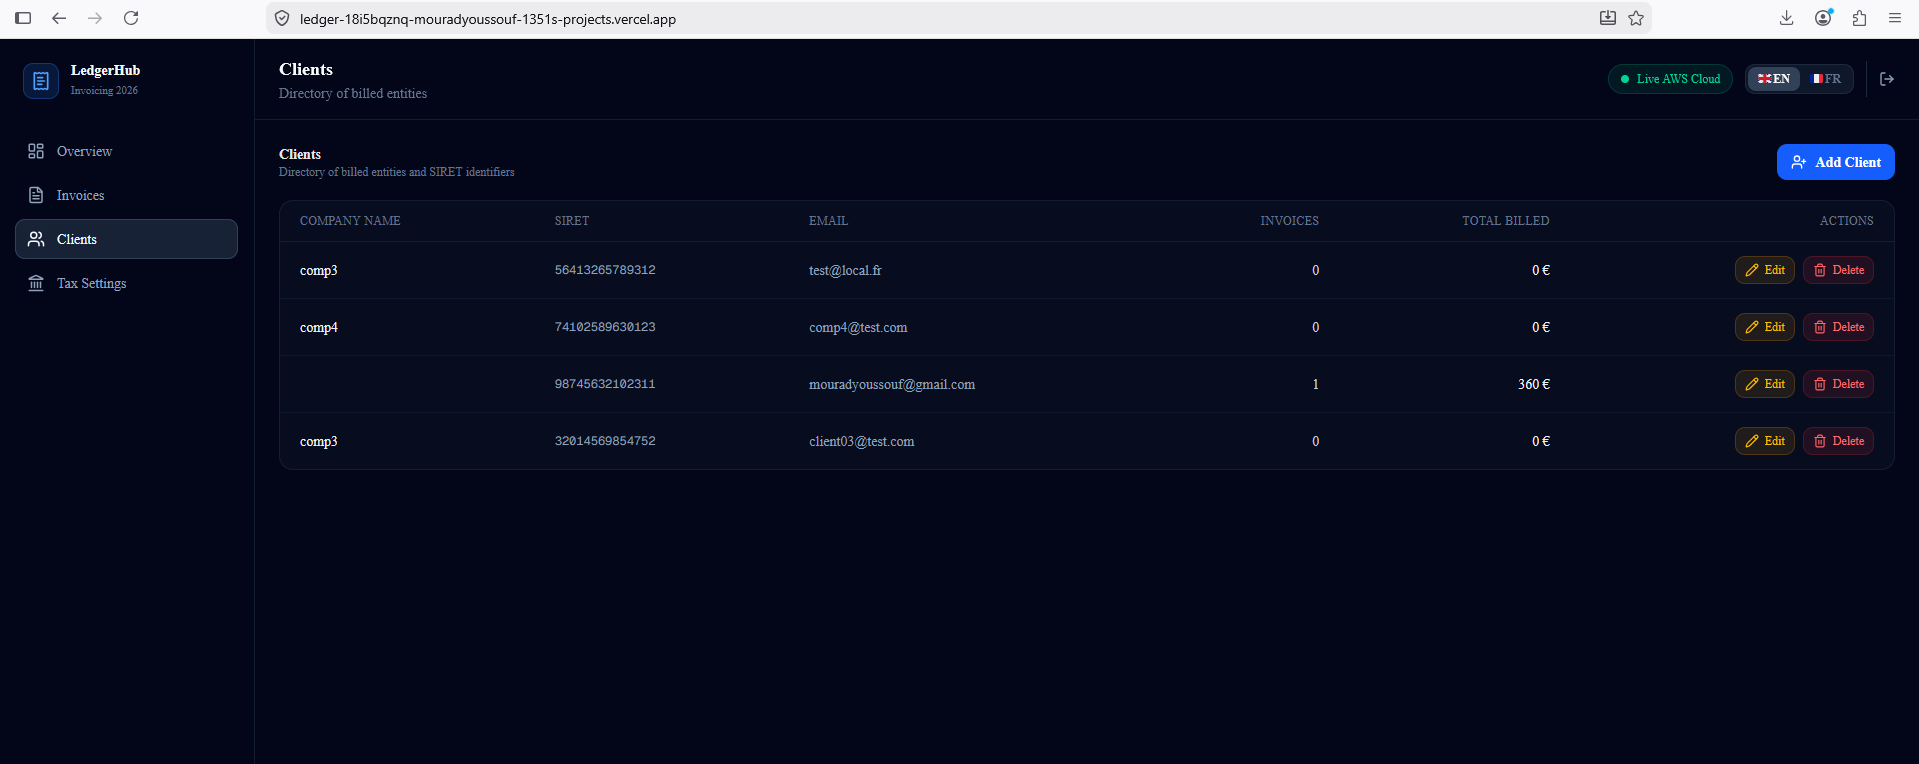Click email comp4@test.com

click(858, 327)
